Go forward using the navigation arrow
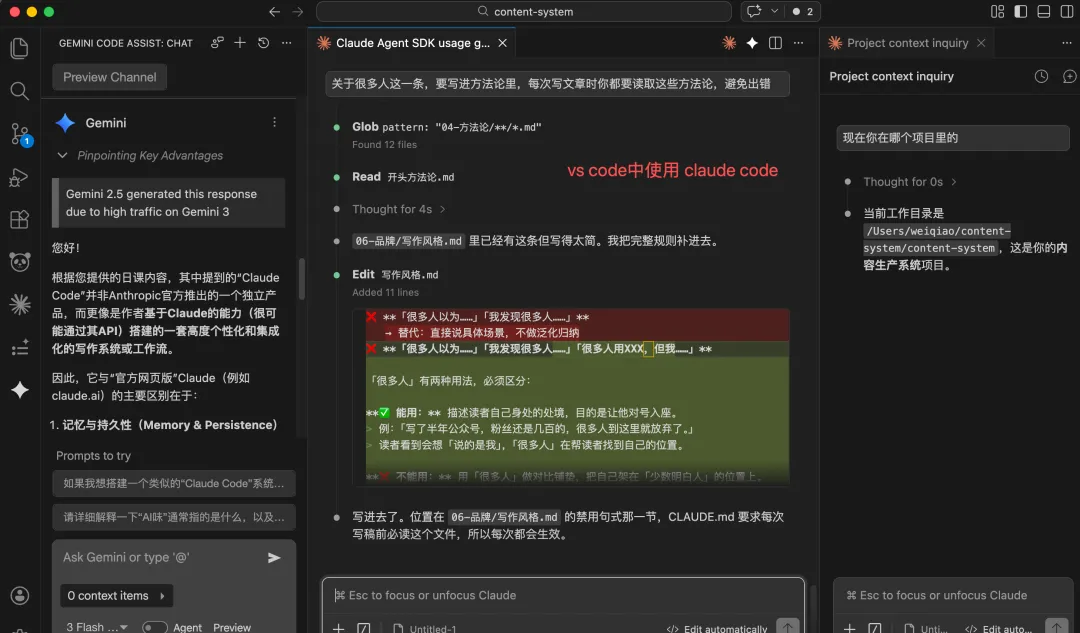 point(298,12)
